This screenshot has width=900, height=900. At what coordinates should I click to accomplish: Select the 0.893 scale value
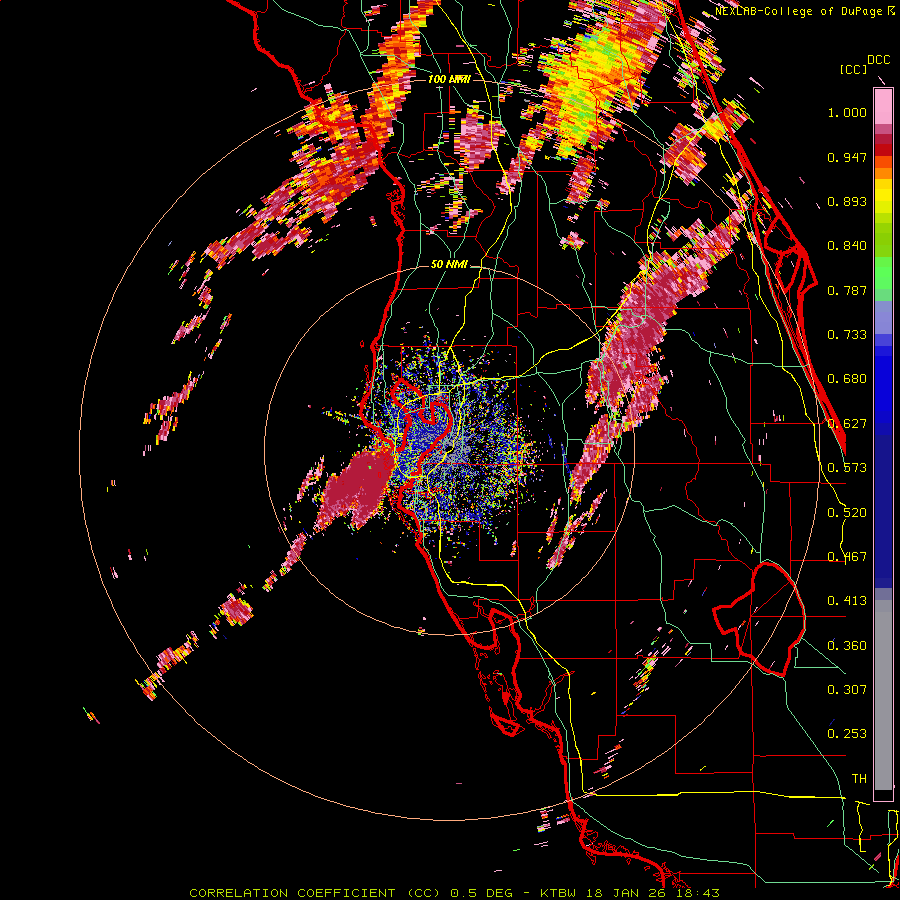tap(847, 201)
